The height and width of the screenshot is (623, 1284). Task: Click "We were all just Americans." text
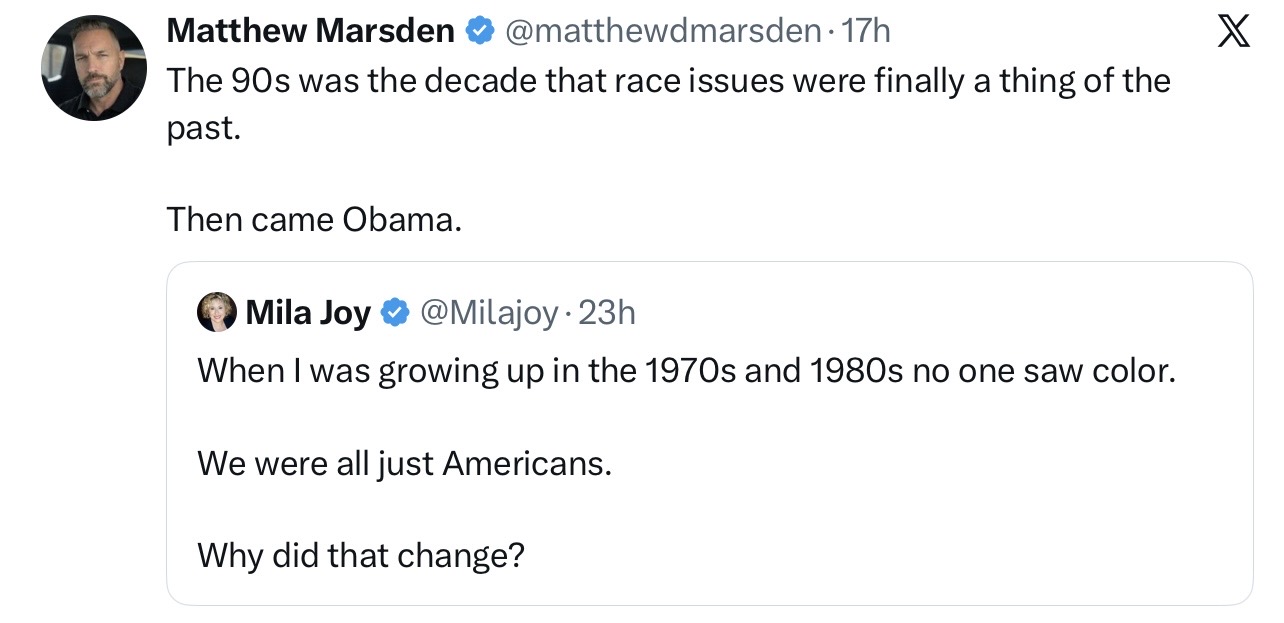point(404,463)
